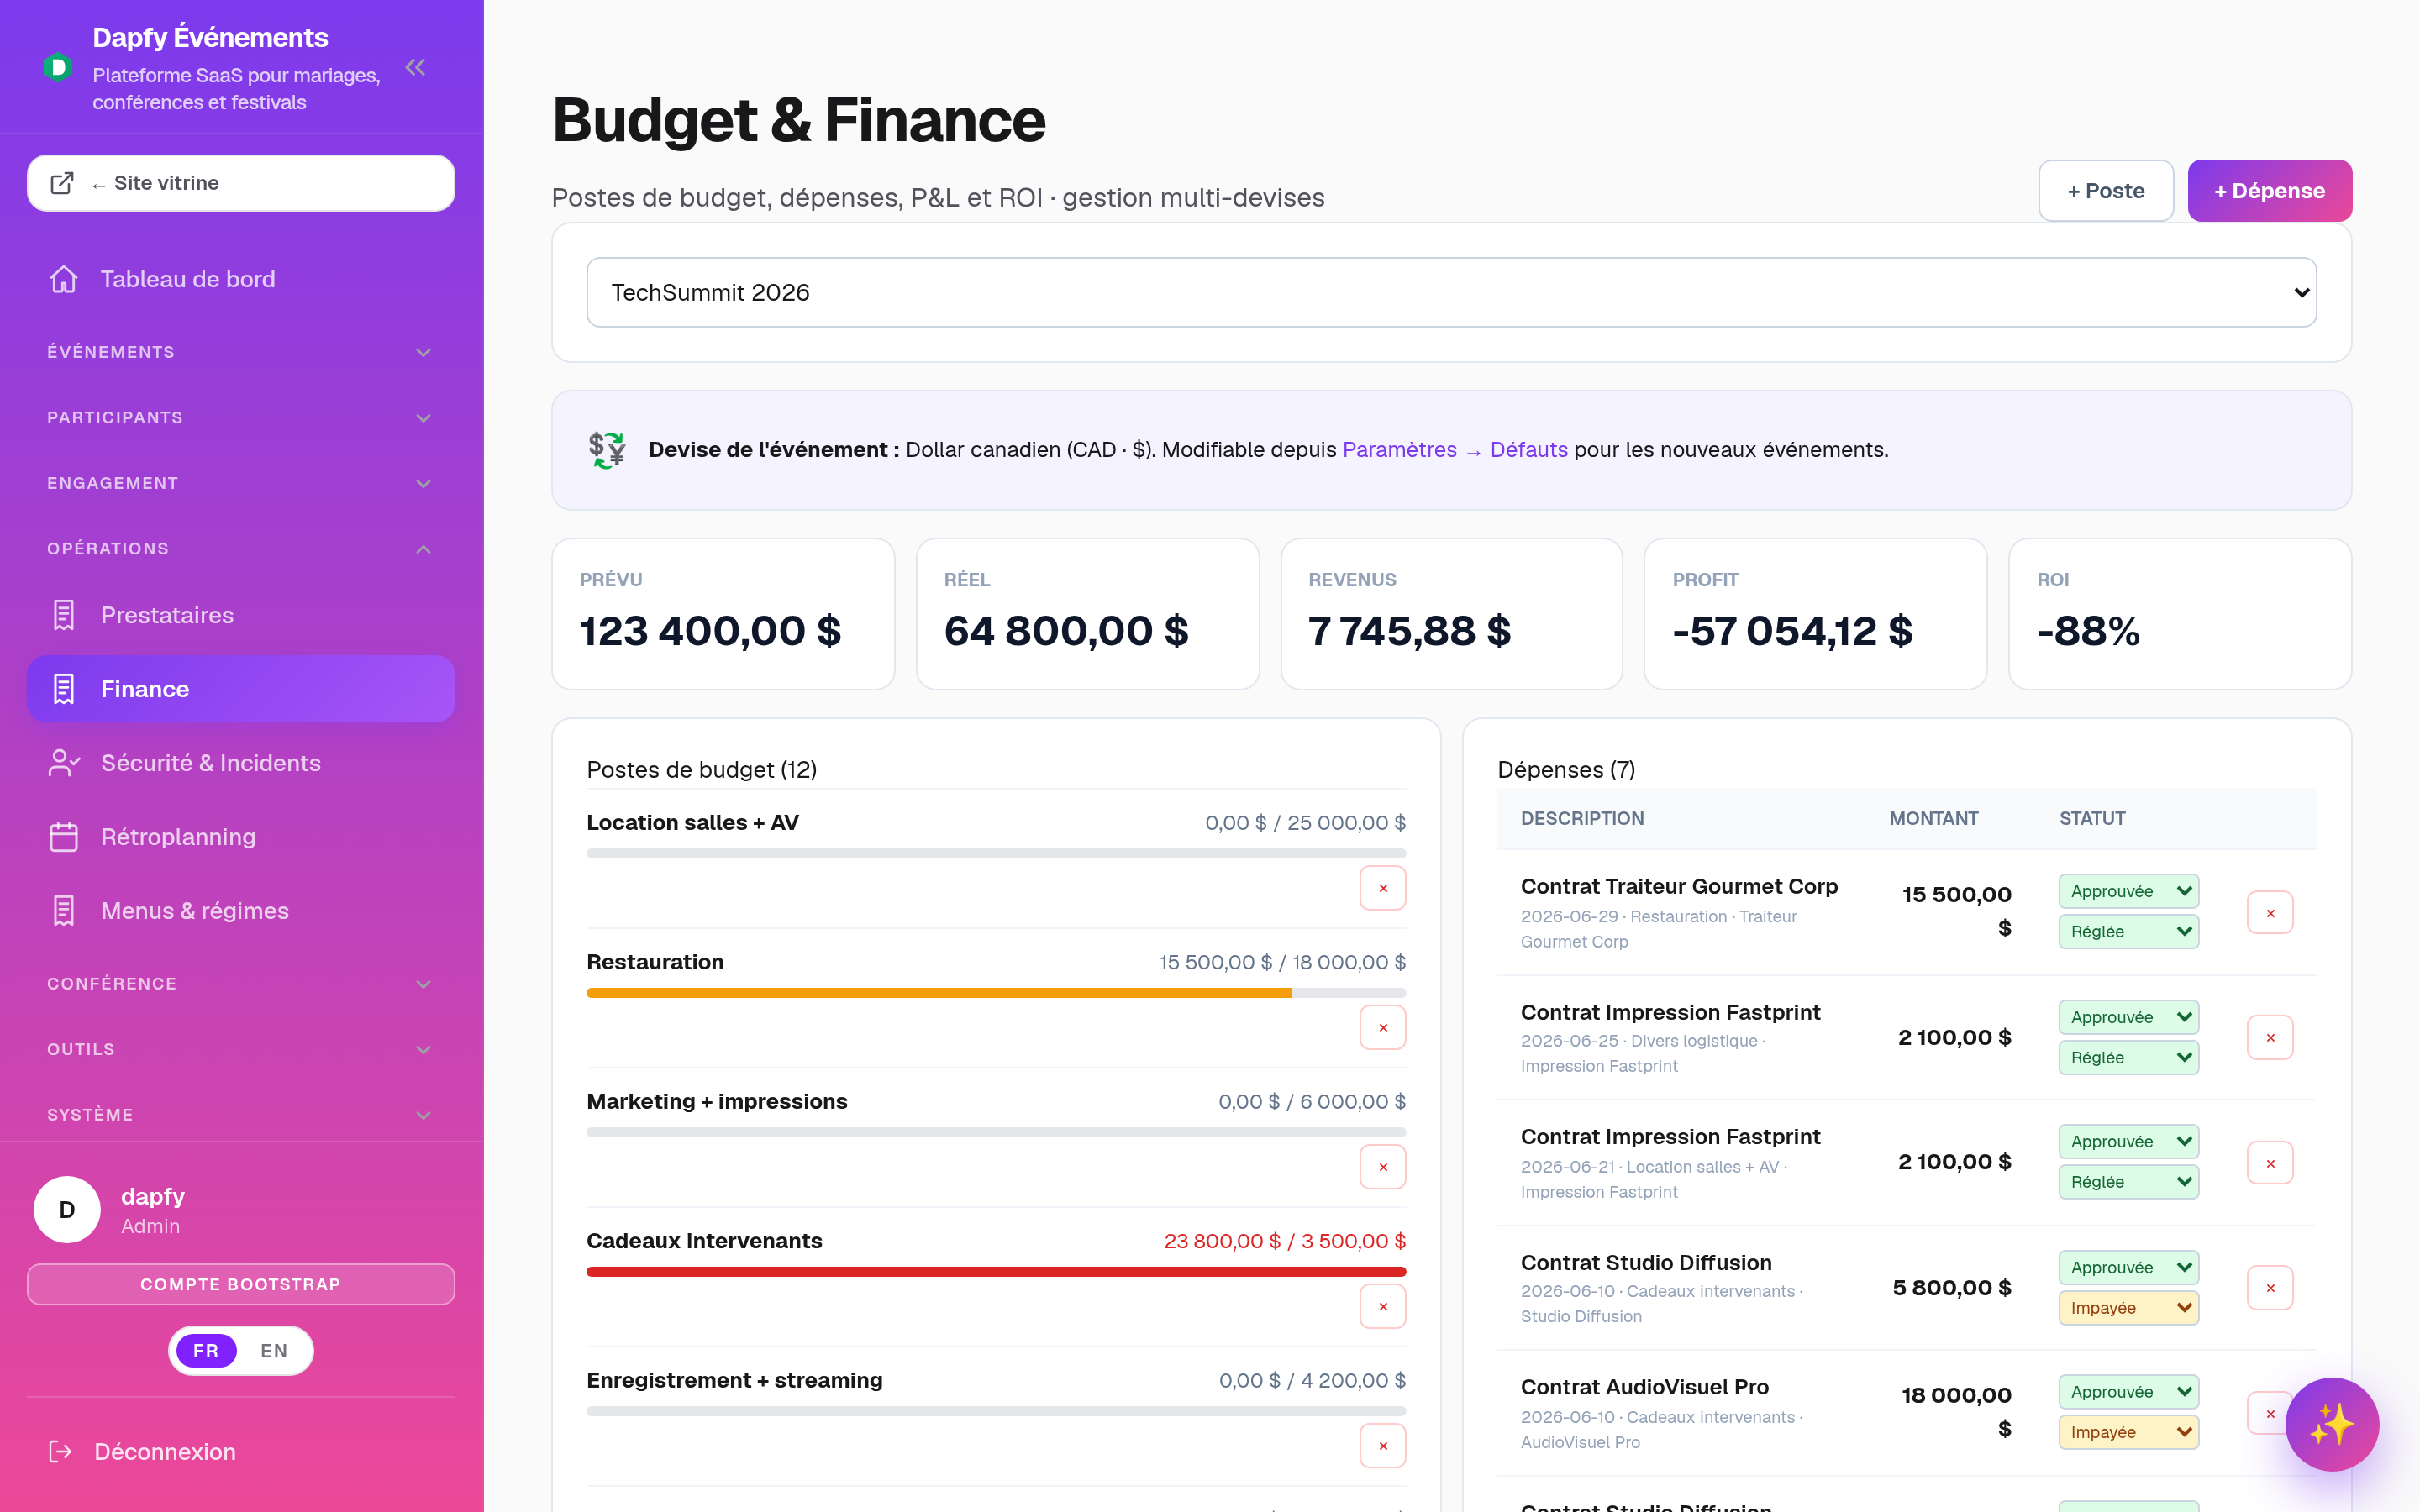Click the receipt icon for Menus & régimes

point(64,911)
